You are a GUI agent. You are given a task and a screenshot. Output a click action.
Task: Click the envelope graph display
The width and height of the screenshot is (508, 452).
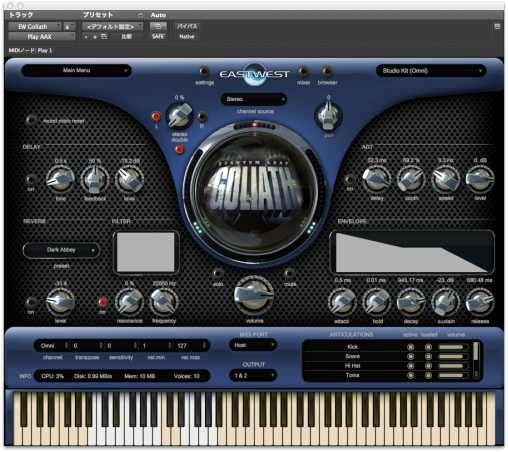(412, 252)
